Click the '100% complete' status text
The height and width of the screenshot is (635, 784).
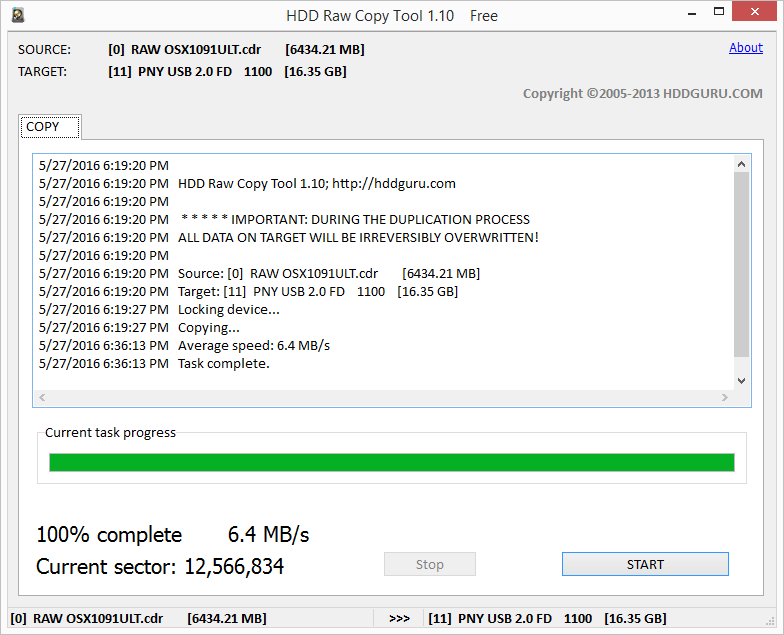click(x=109, y=534)
